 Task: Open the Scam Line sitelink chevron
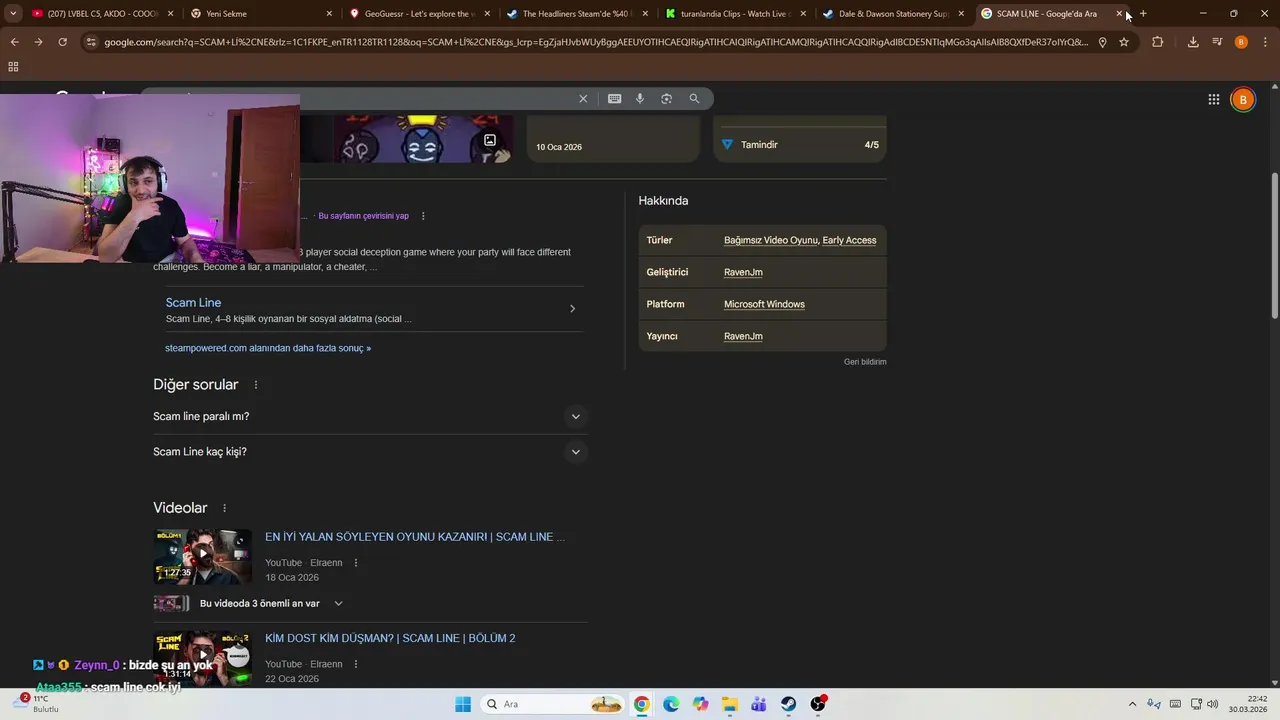pyautogui.click(x=572, y=309)
